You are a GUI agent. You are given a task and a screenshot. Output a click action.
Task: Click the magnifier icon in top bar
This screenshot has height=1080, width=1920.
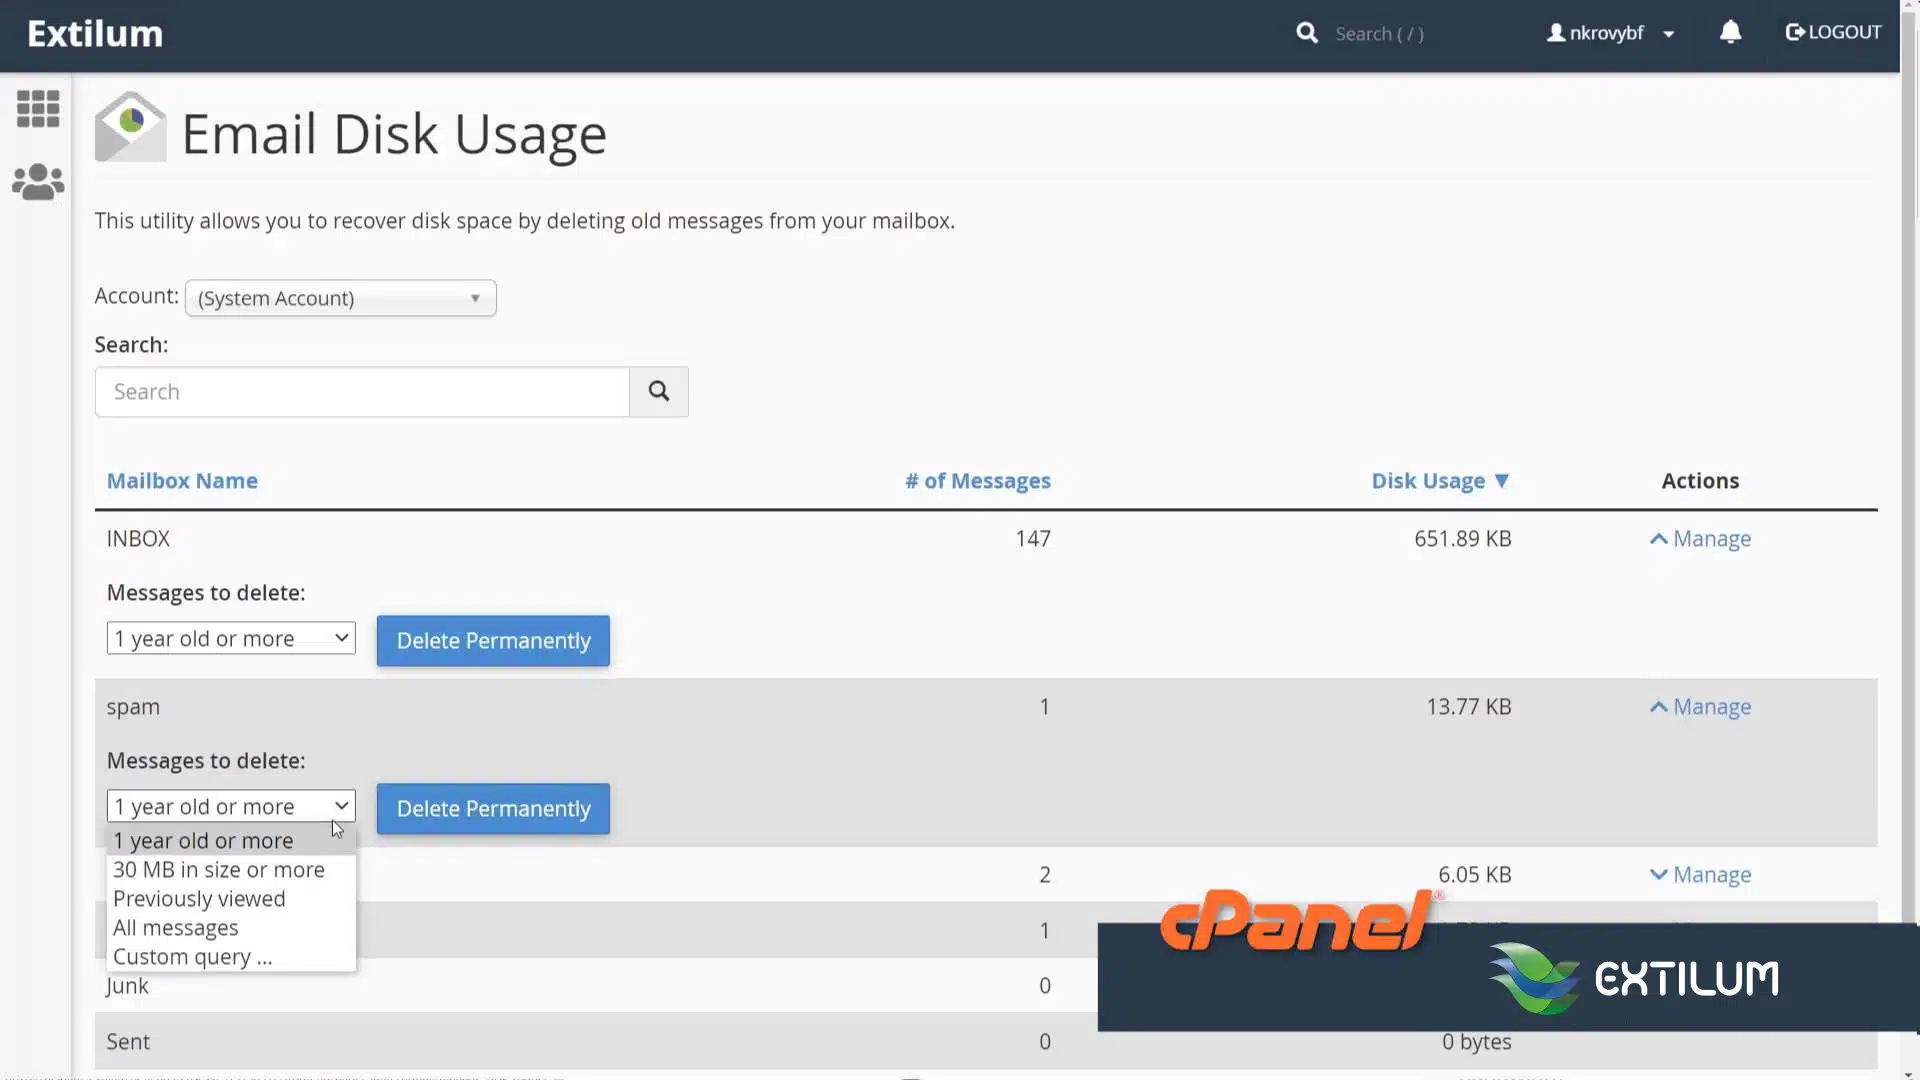click(x=1307, y=33)
